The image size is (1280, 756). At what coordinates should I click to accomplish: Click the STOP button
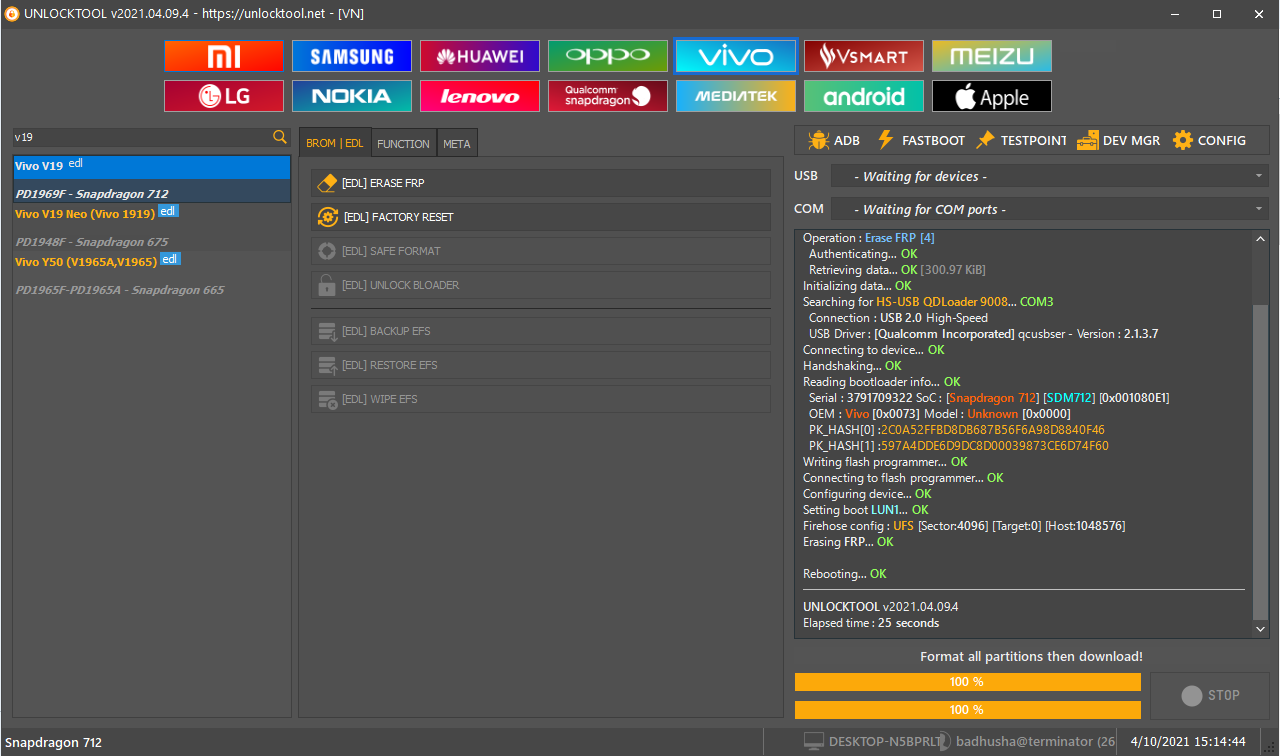pyautogui.click(x=1210, y=695)
